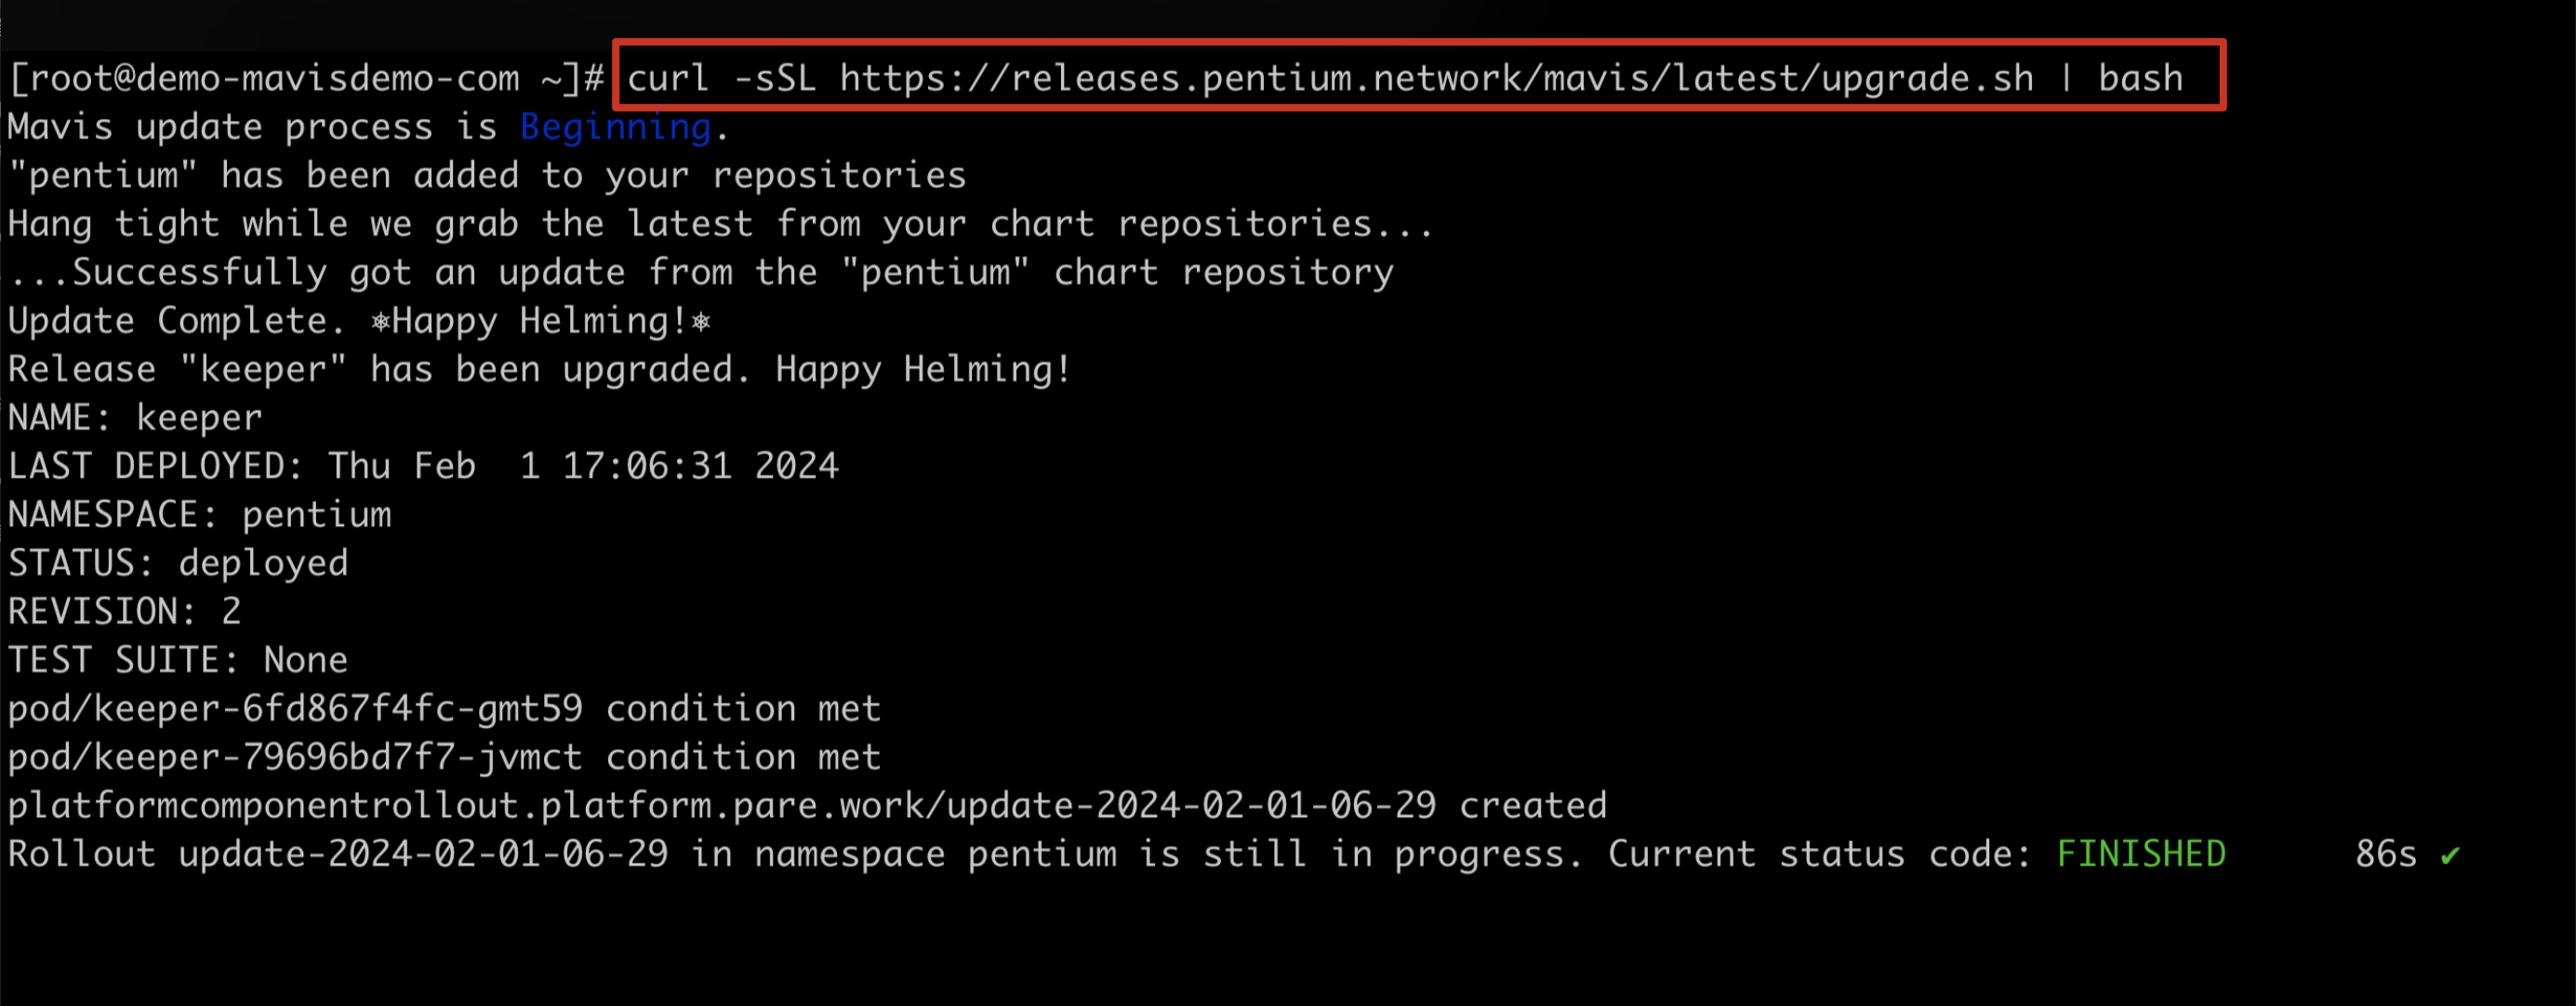Click the pipe character before bash
The height and width of the screenshot is (1006, 2576).
[x=2066, y=78]
